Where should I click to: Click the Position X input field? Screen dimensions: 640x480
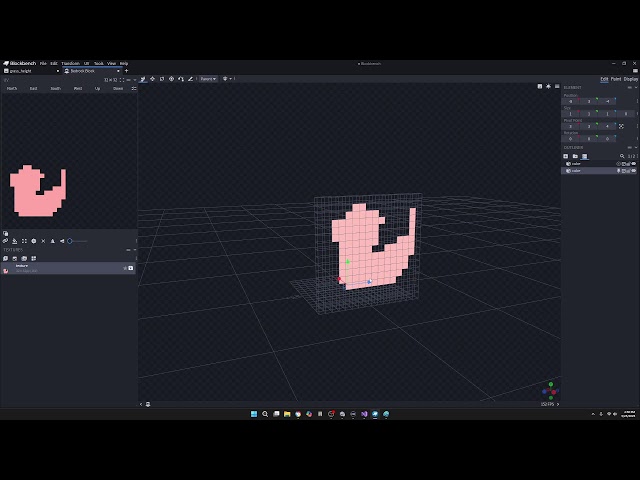point(571,101)
